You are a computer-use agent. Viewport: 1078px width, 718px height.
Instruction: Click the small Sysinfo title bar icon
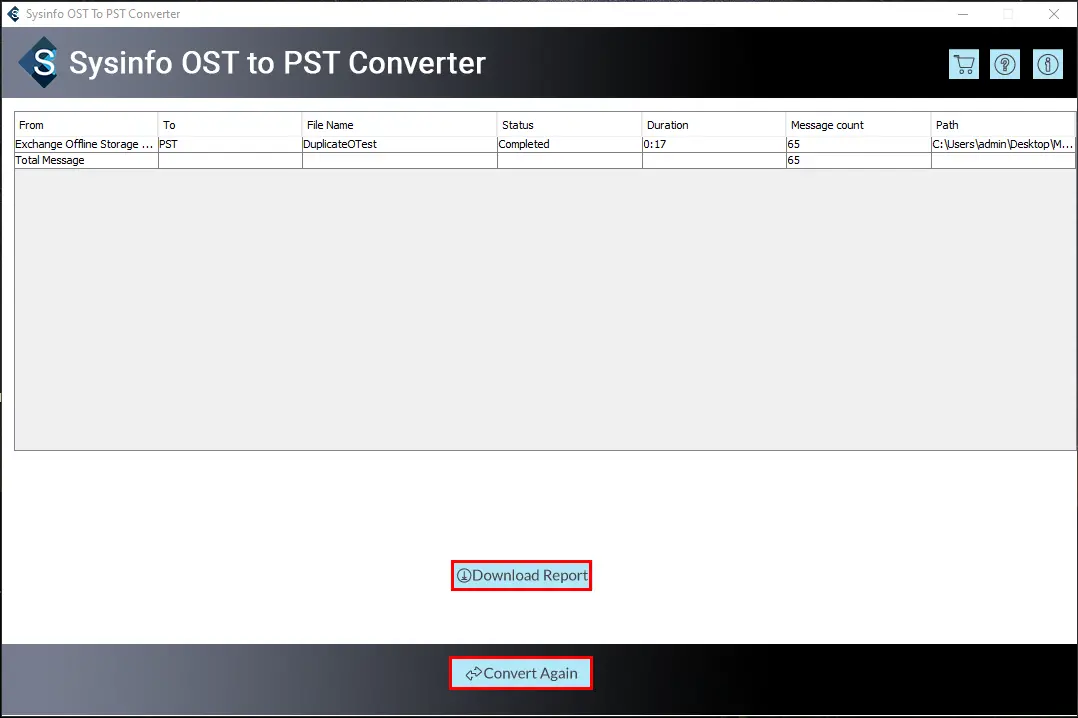tap(13, 14)
